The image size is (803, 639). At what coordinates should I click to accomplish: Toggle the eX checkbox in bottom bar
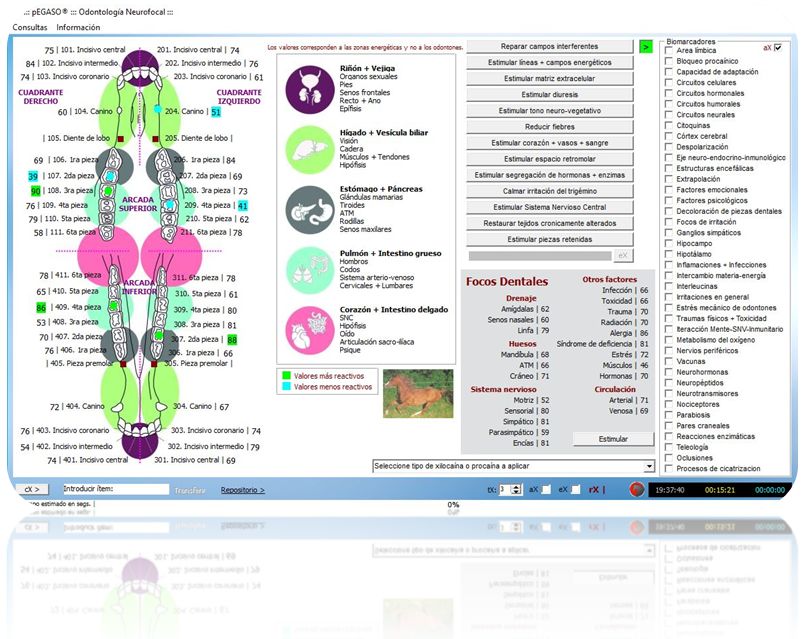576,489
